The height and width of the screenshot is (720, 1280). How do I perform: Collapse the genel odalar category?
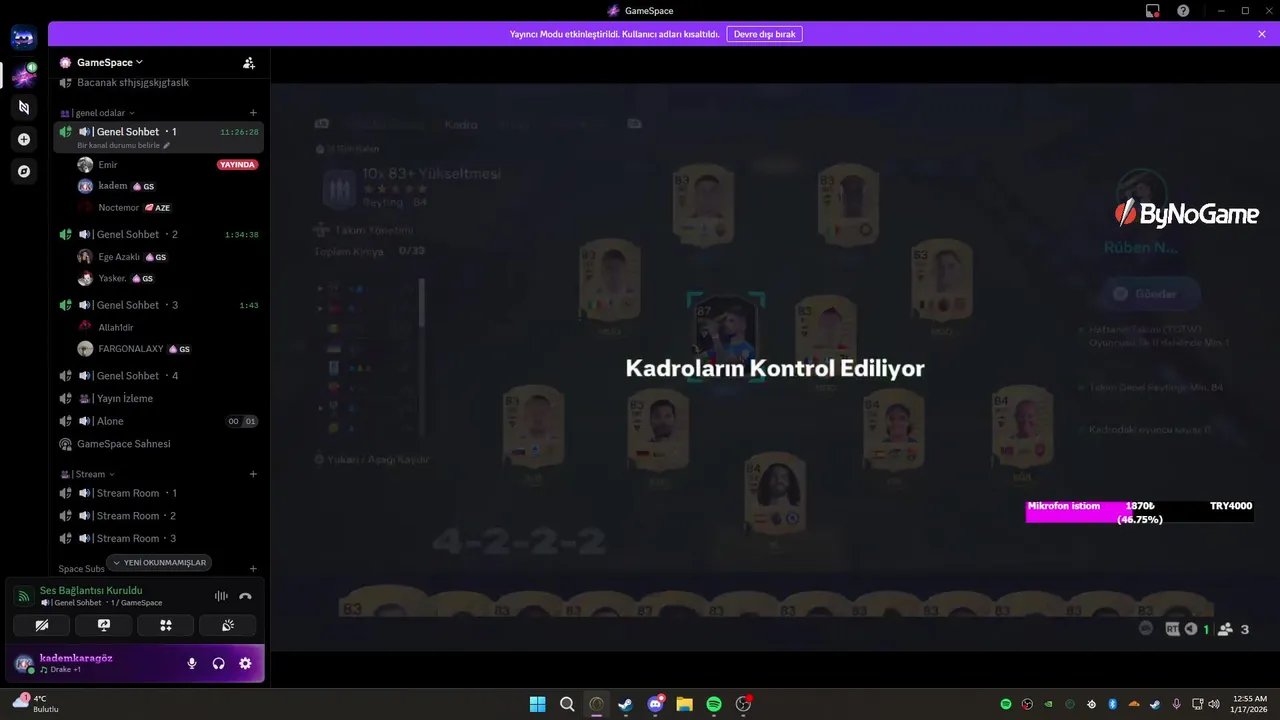98,113
